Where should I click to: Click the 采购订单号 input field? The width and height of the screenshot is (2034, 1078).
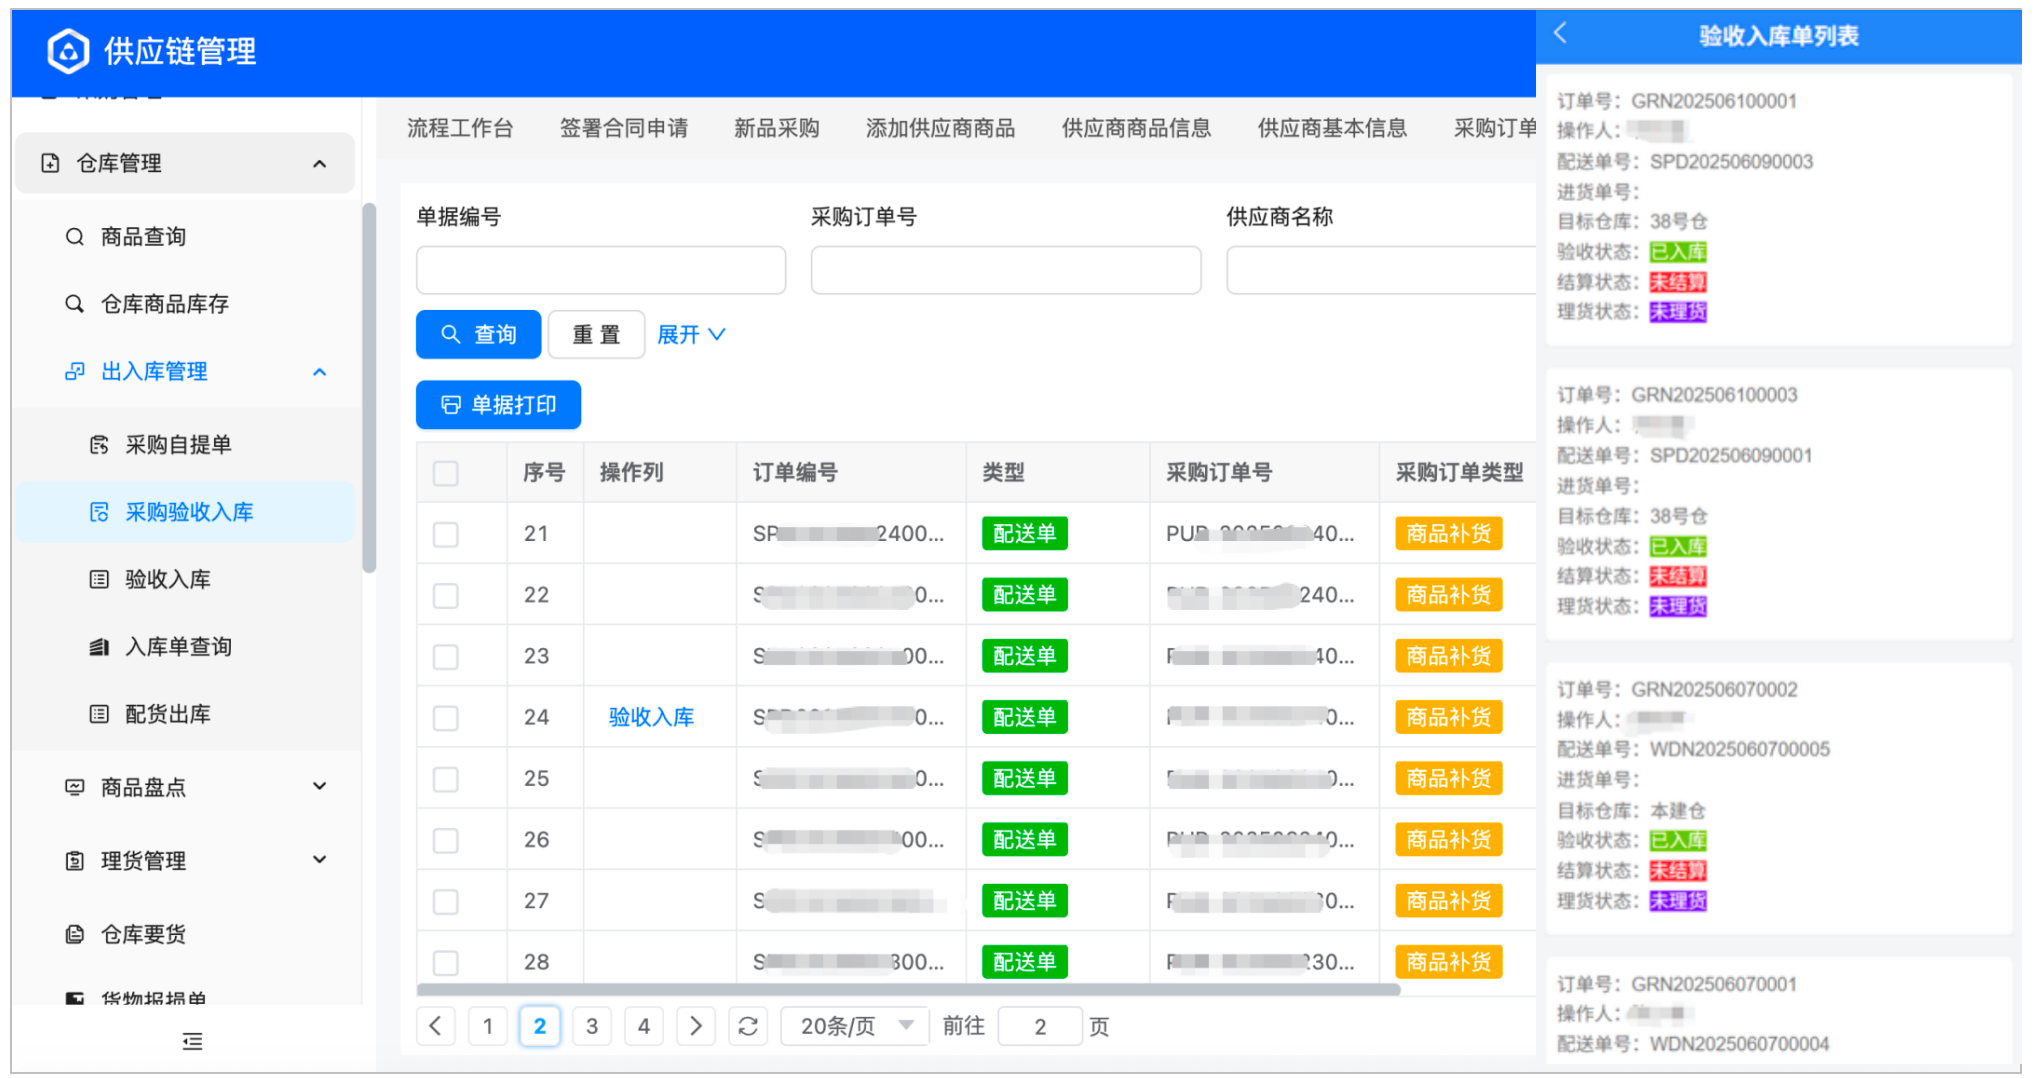point(1006,270)
